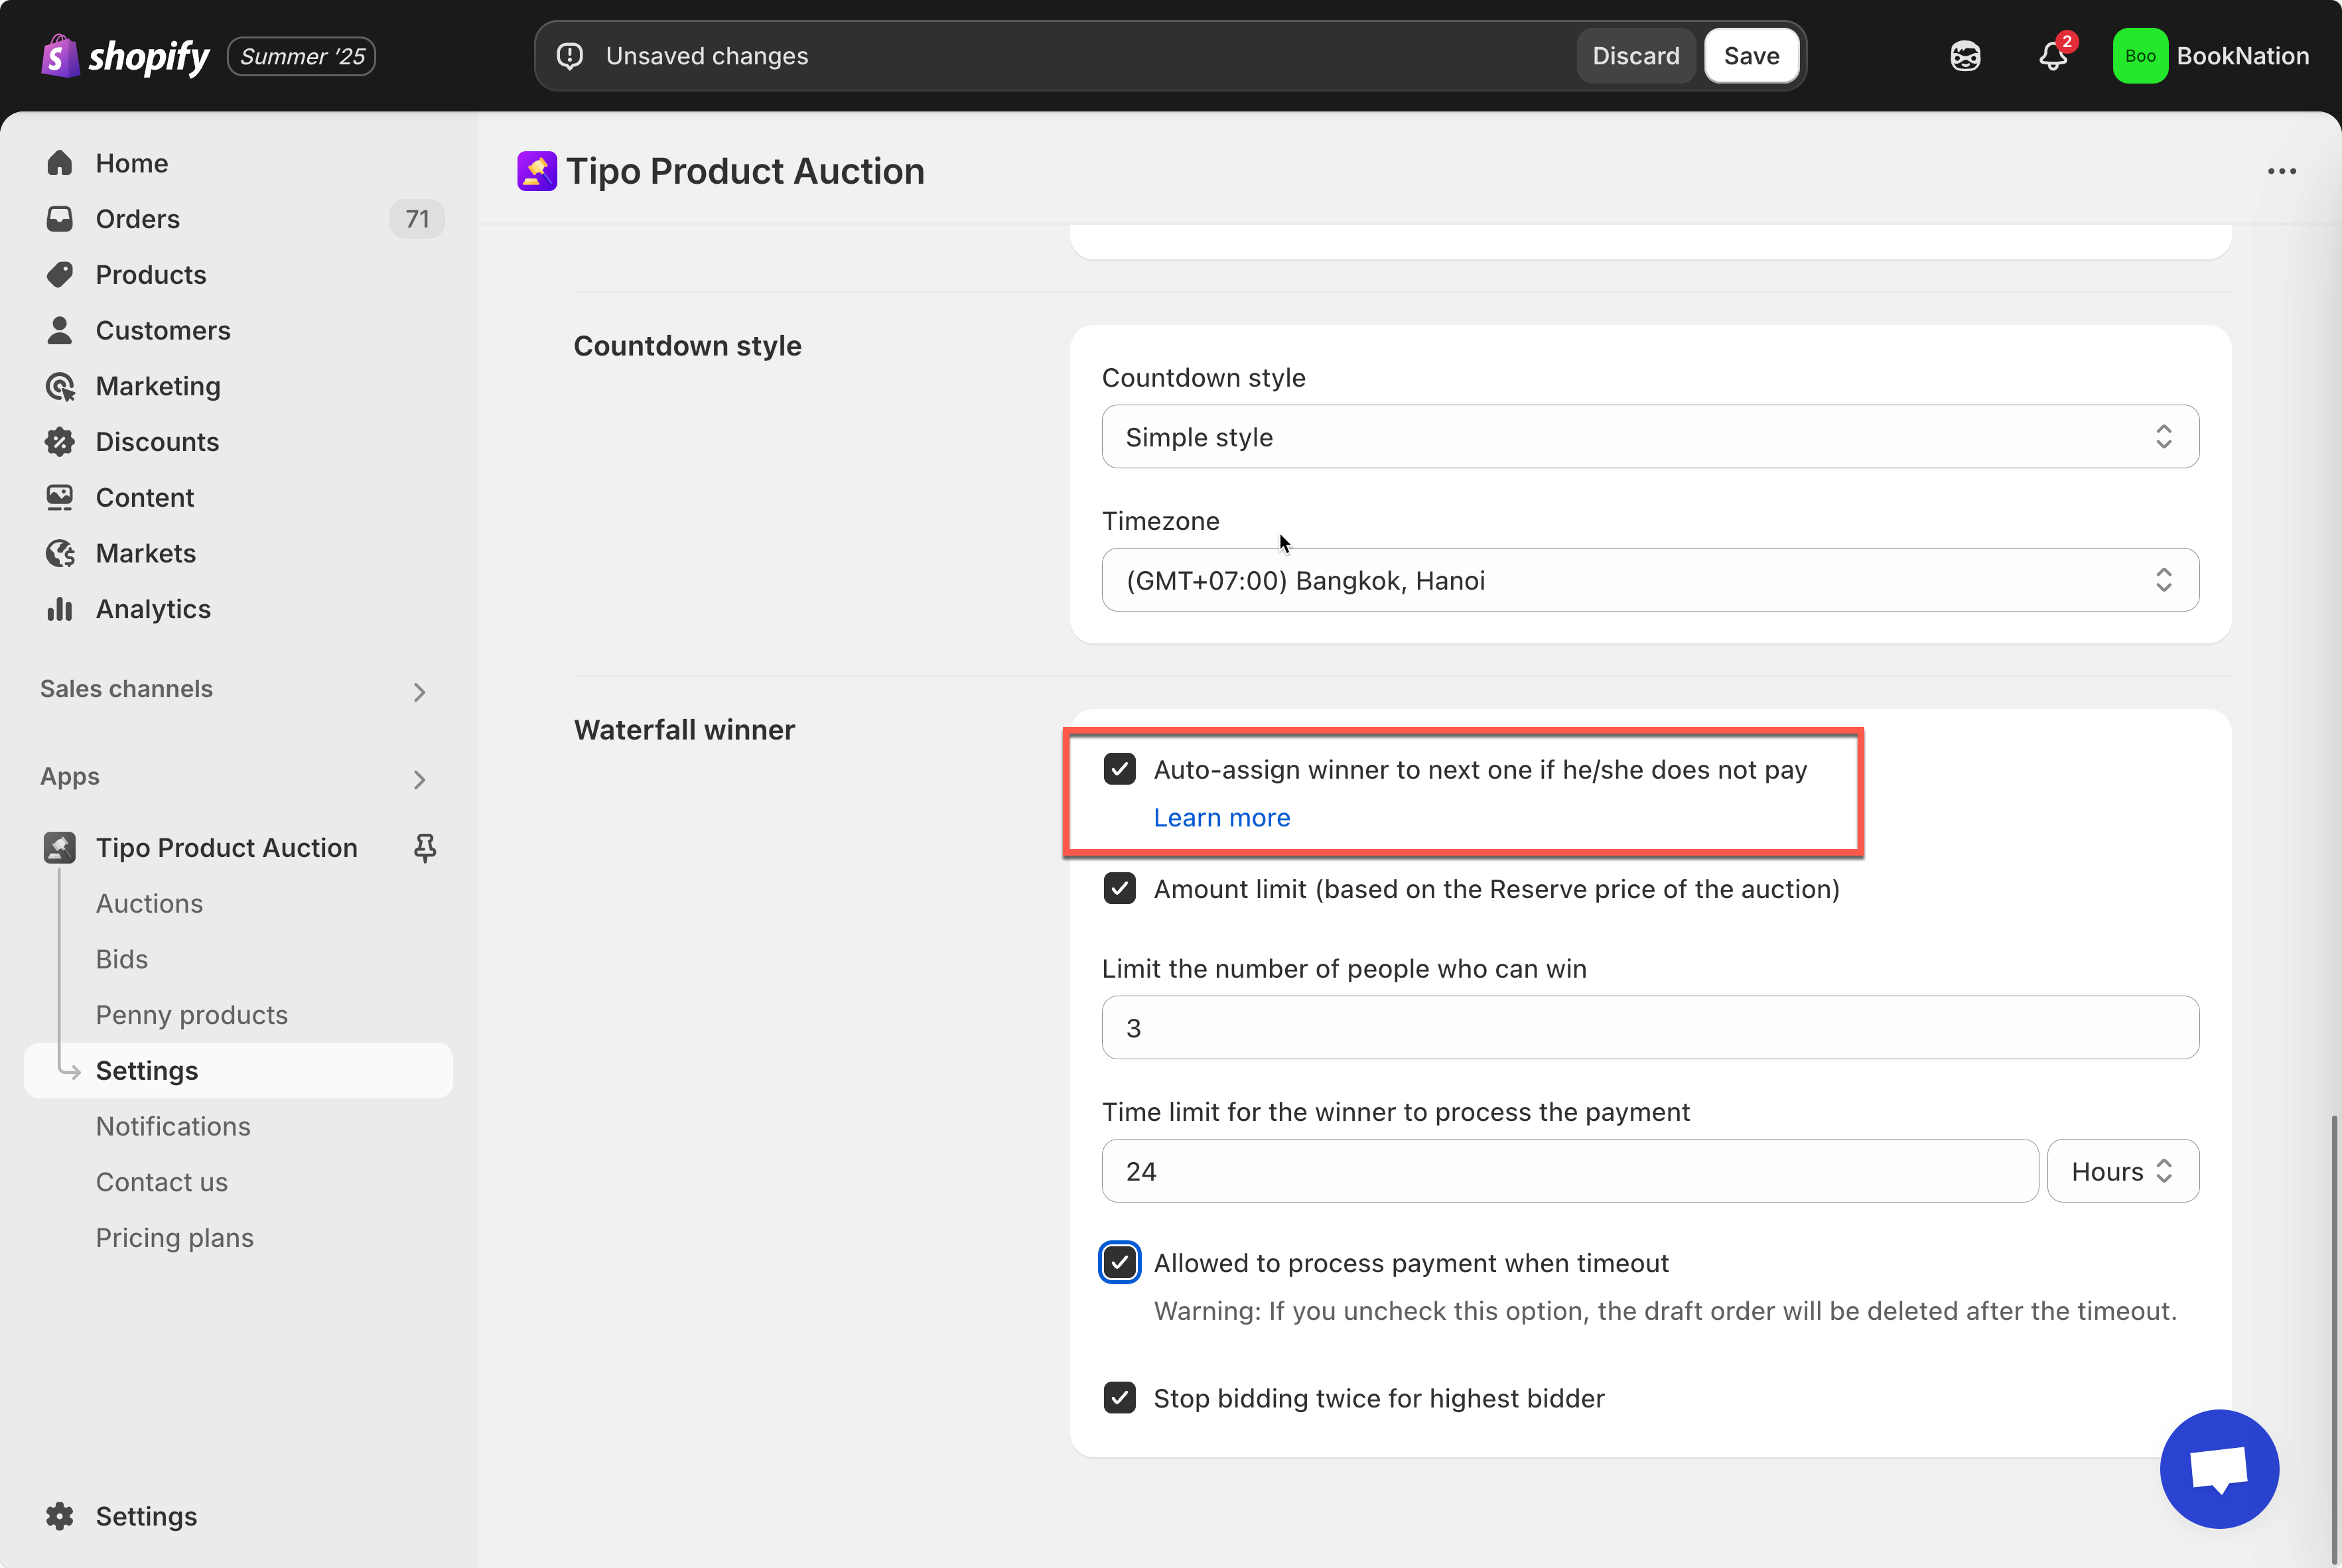Image resolution: width=2342 pixels, height=1568 pixels.
Task: Open the Countdown style dropdown
Action: (1649, 437)
